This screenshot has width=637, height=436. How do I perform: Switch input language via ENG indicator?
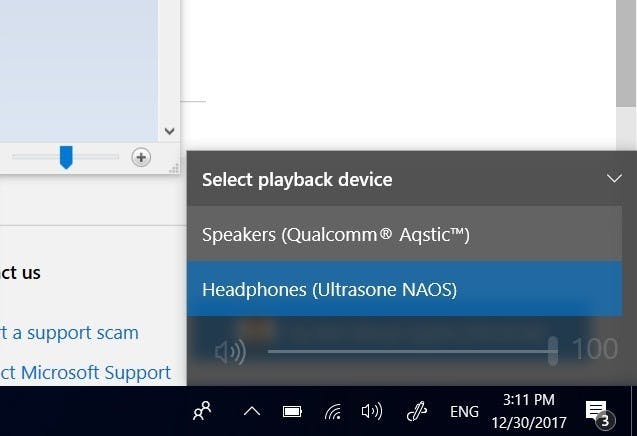pyautogui.click(x=464, y=412)
